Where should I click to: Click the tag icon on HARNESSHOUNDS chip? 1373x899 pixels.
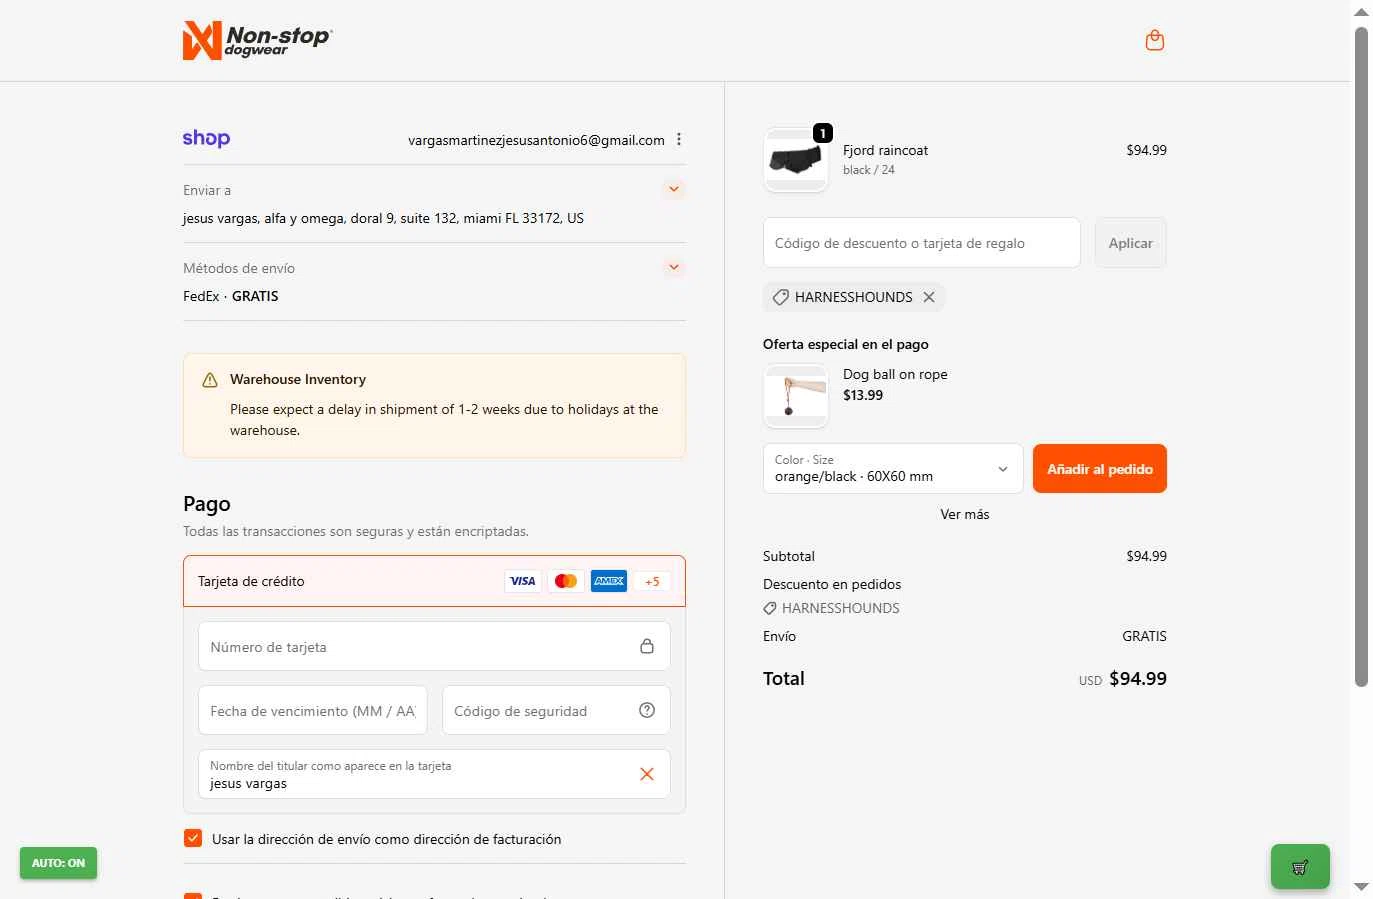(781, 297)
